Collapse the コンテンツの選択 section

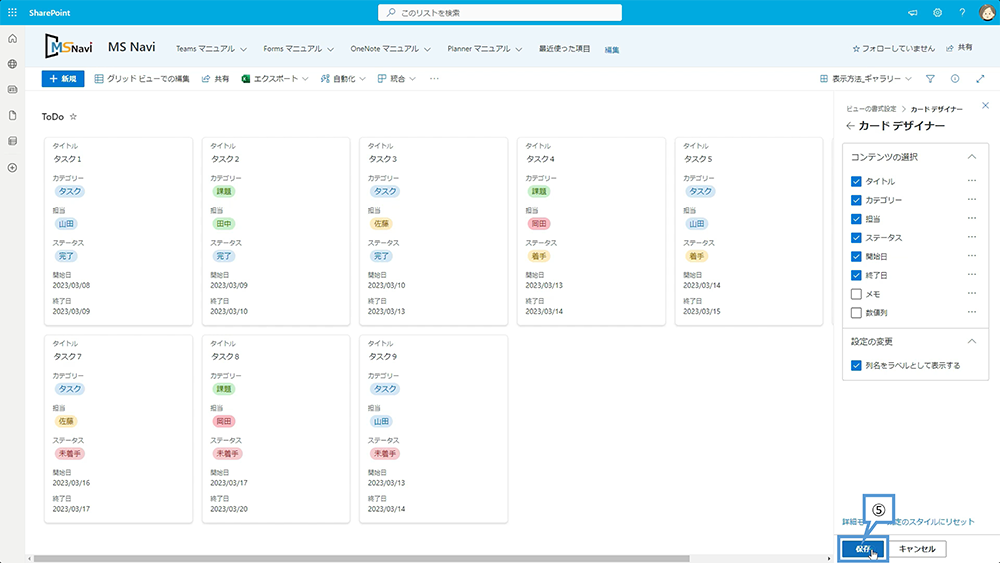971,157
